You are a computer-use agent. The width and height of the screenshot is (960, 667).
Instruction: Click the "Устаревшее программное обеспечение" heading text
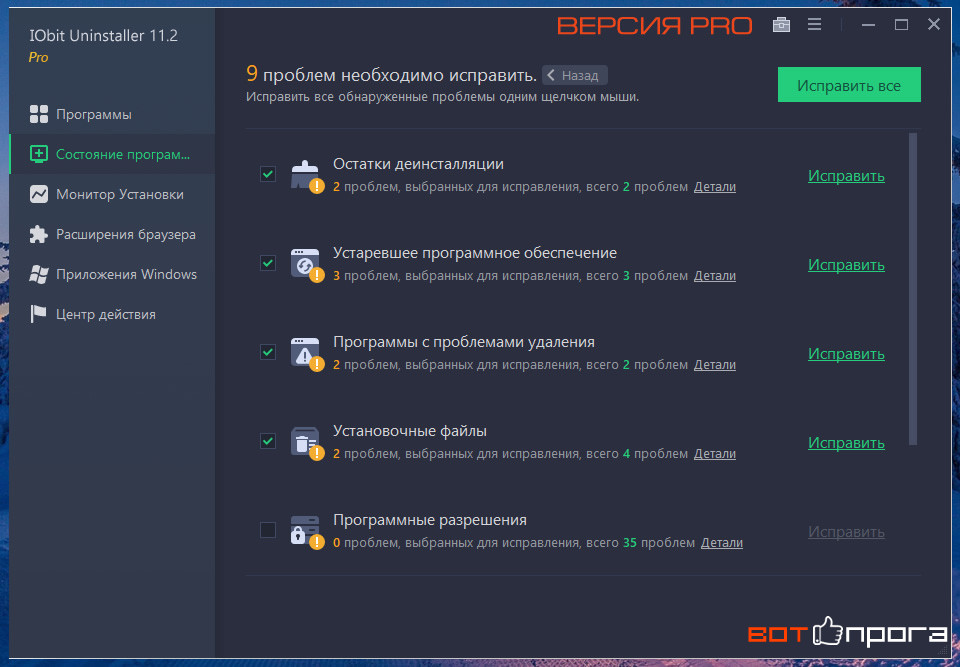475,253
